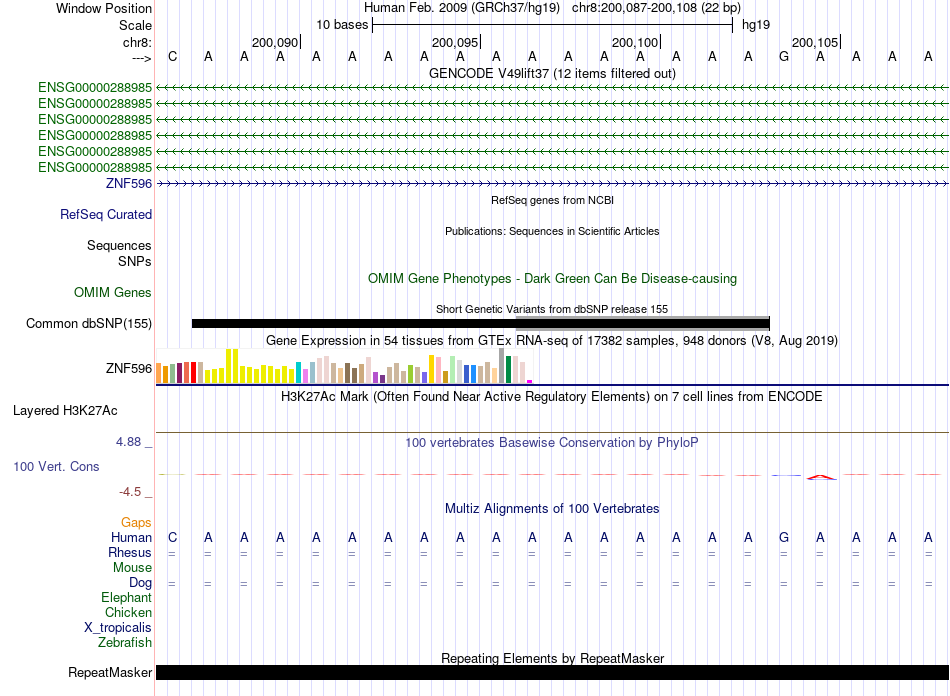Click the 200,100 coordinate marker
Image resolution: width=950 pixels, height=696 pixels.
[635, 42]
